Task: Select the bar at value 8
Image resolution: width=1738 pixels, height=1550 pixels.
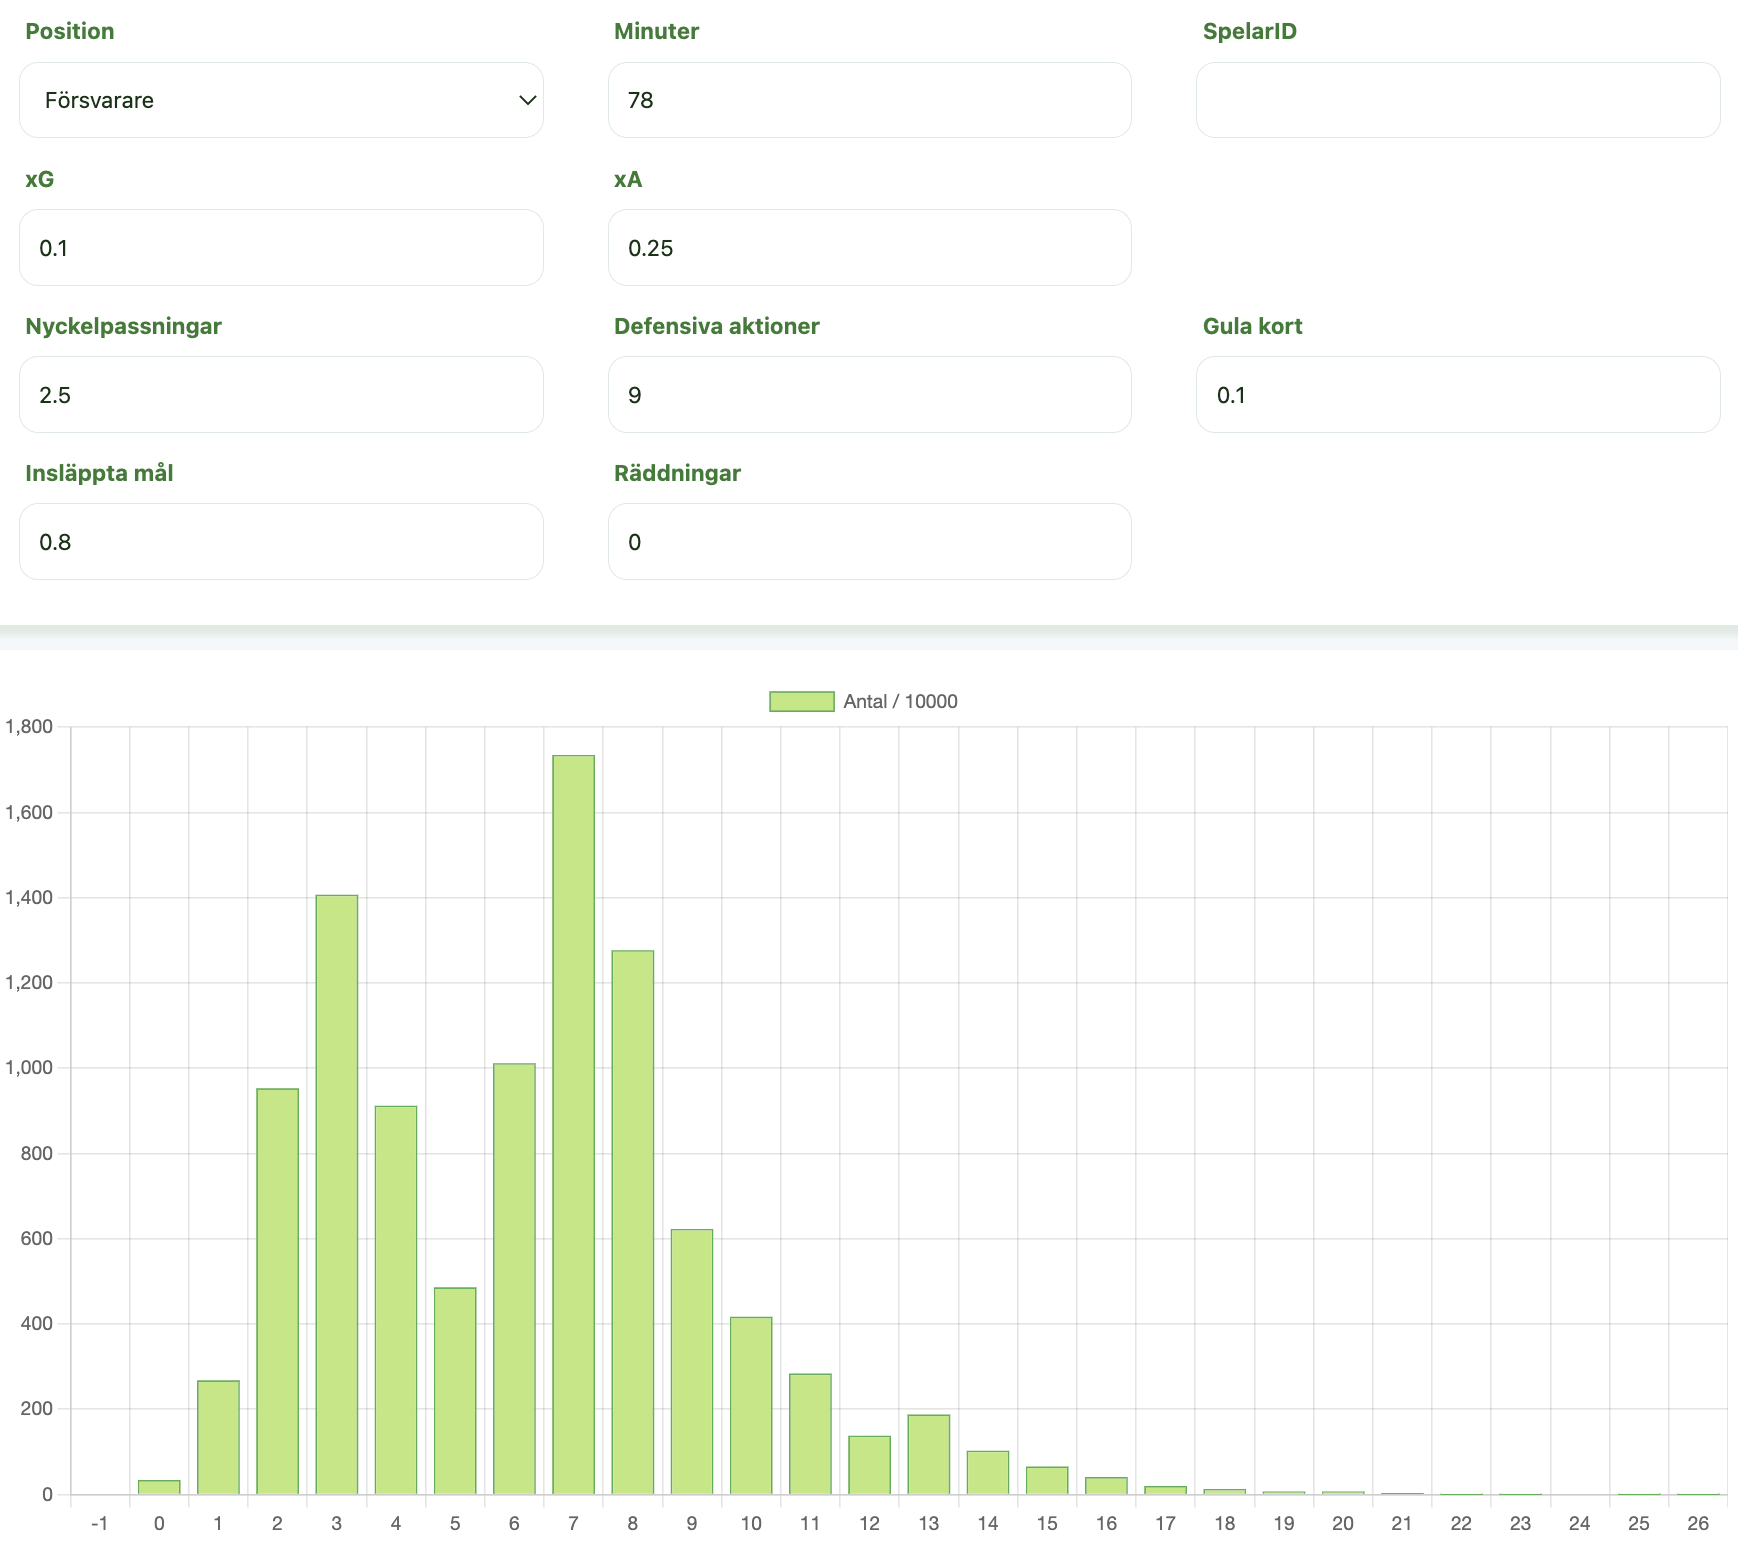Action: click(633, 1222)
